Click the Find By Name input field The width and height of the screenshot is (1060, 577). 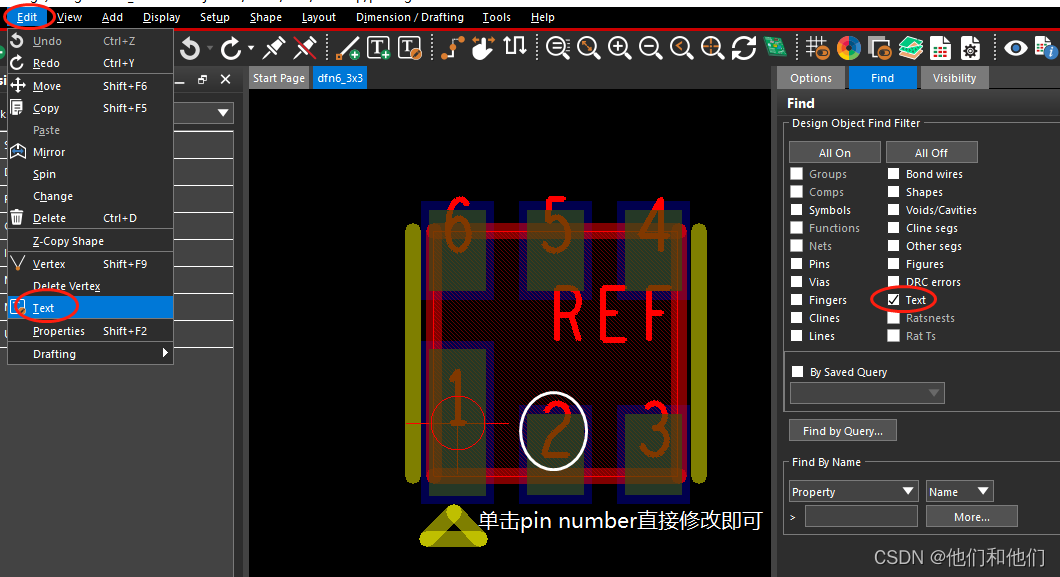coord(861,516)
